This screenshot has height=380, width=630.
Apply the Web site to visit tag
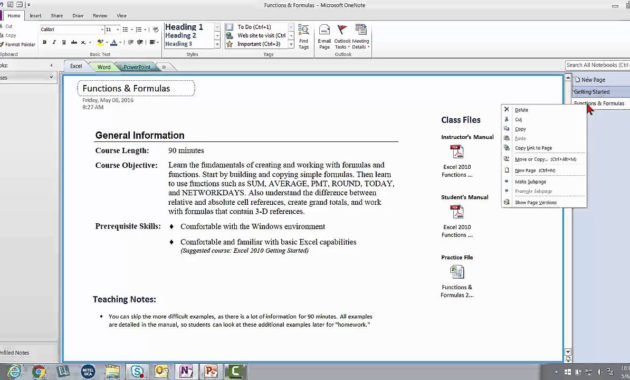coord(257,35)
